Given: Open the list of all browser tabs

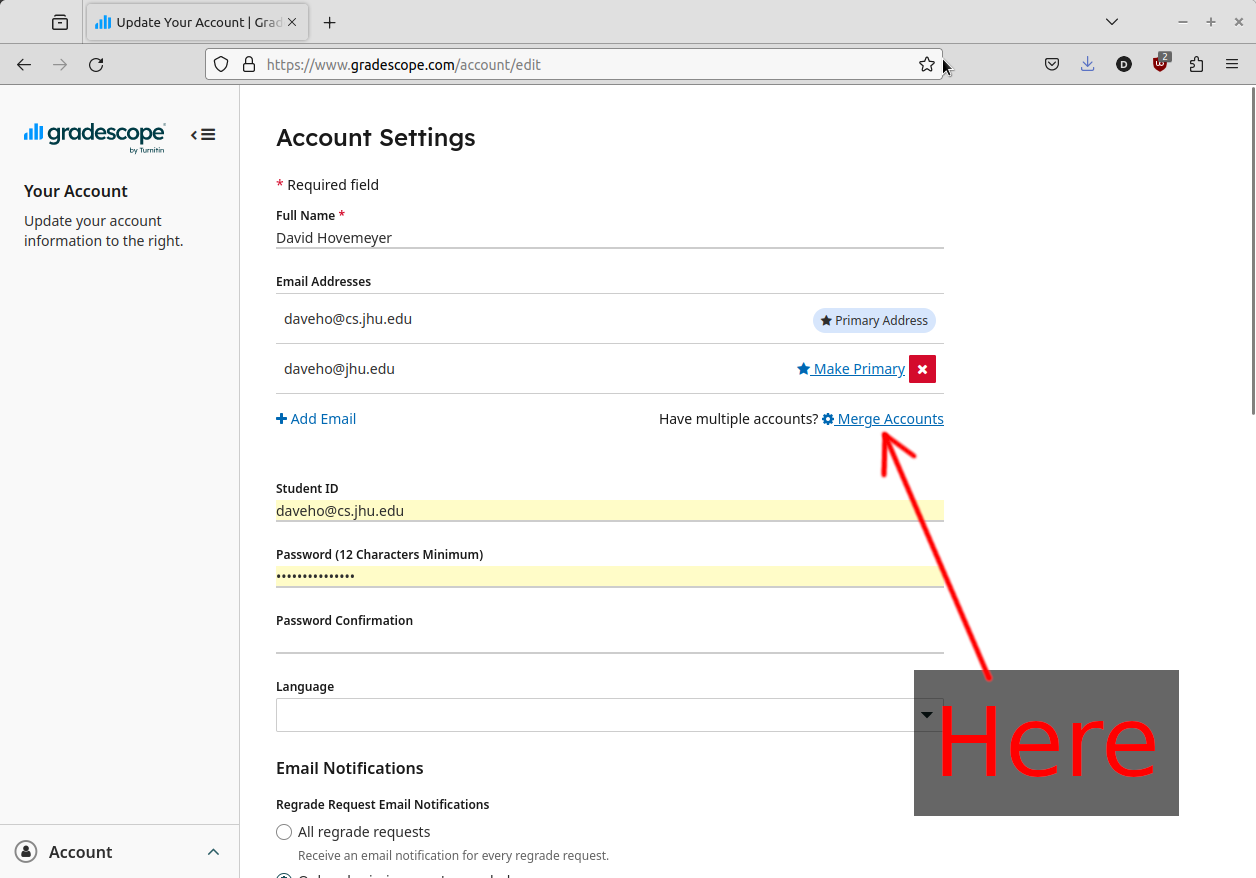Looking at the screenshot, I should (x=1112, y=21).
